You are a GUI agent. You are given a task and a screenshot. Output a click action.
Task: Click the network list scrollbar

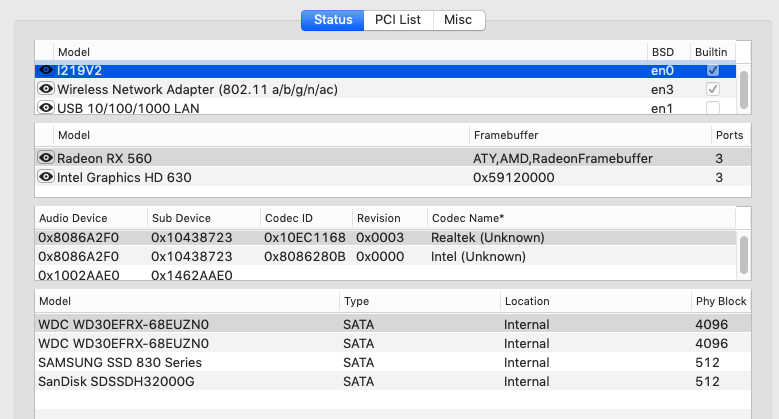(x=743, y=89)
